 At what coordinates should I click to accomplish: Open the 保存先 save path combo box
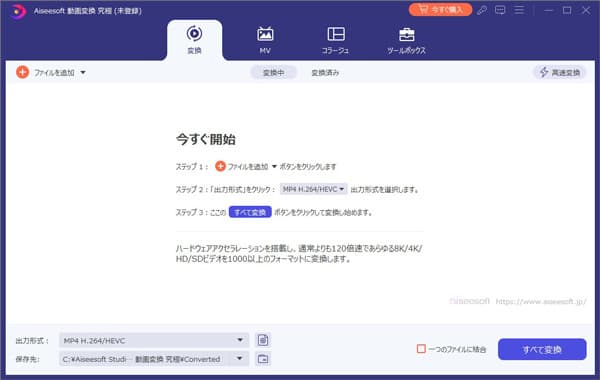(x=154, y=359)
